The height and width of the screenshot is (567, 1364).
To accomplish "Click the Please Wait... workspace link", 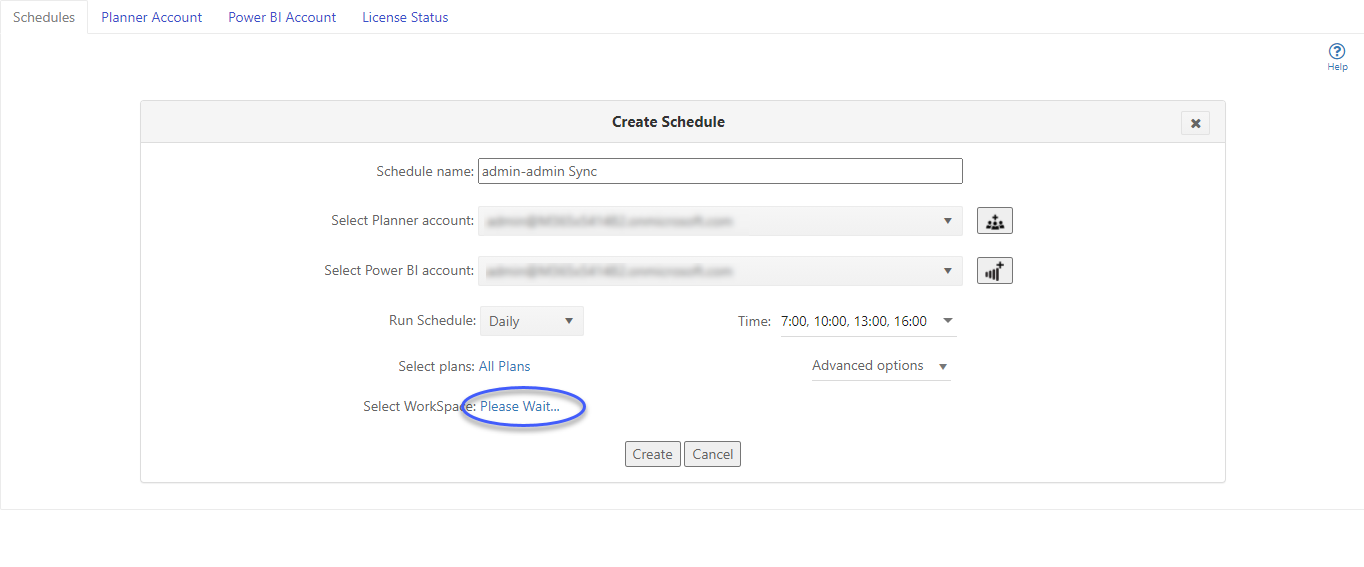I will [x=520, y=407].
